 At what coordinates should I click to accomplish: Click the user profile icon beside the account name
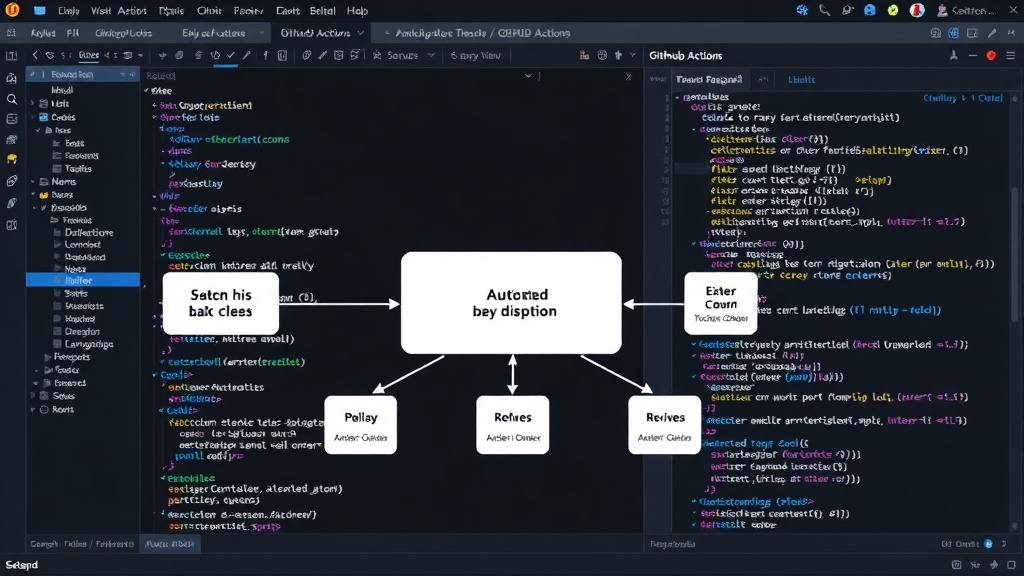pos(942,10)
